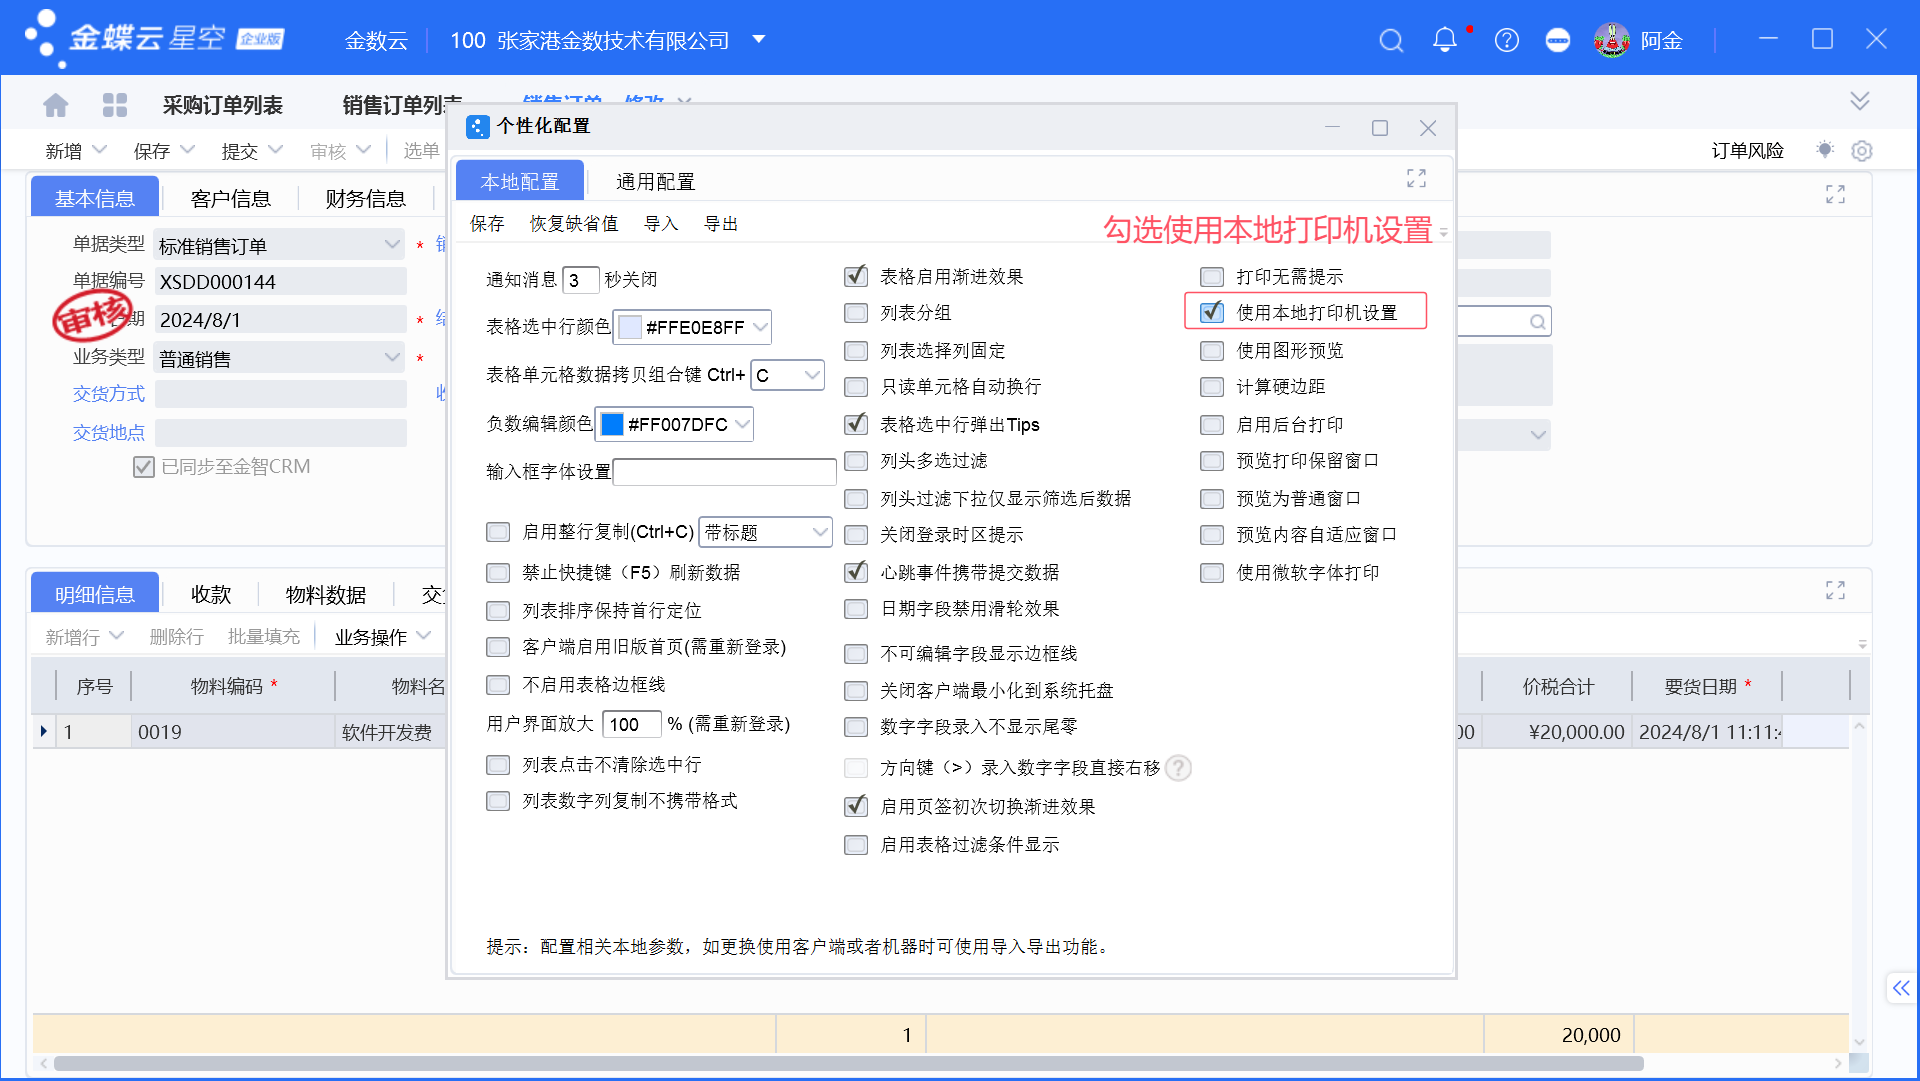The width and height of the screenshot is (1920, 1081).
Task: Open 收款 detail tab
Action: coord(211,594)
